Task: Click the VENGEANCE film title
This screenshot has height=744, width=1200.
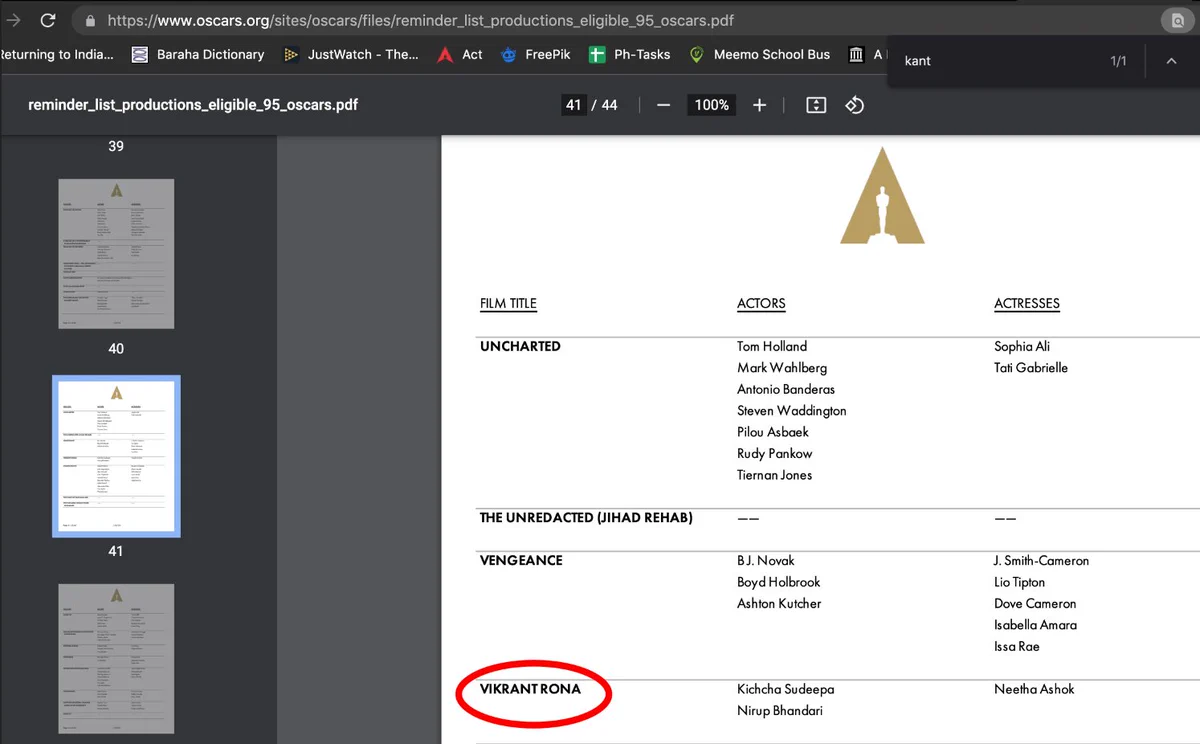Action: point(521,561)
